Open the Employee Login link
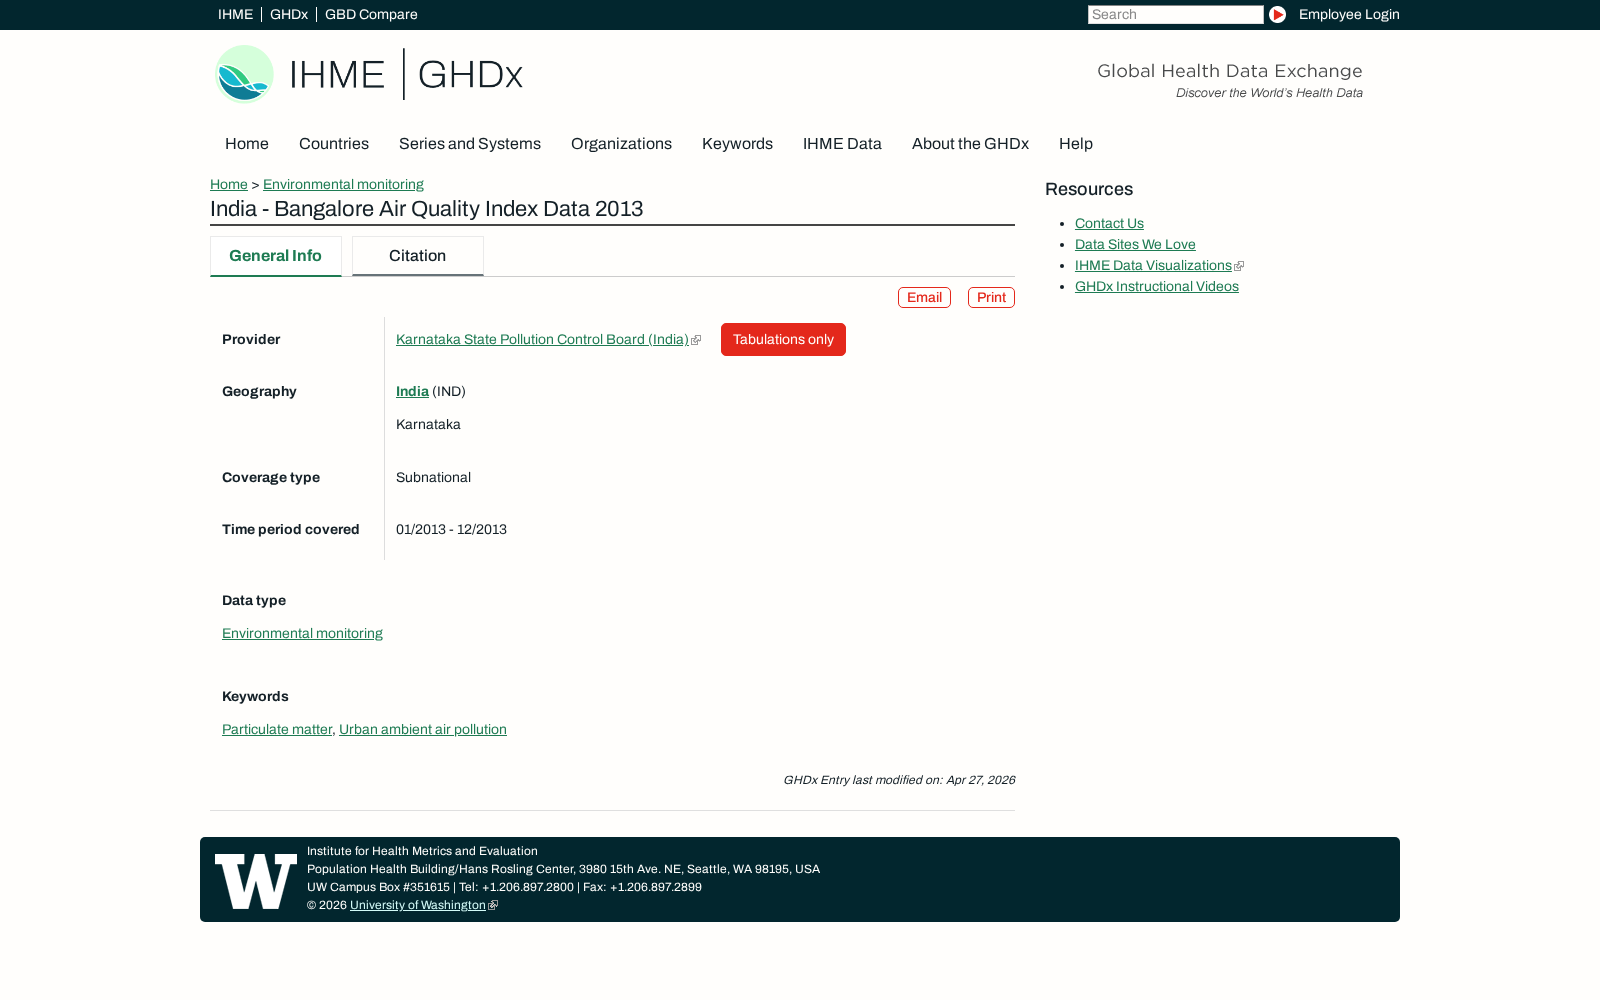This screenshot has height=1000, width=1600. coord(1349,14)
